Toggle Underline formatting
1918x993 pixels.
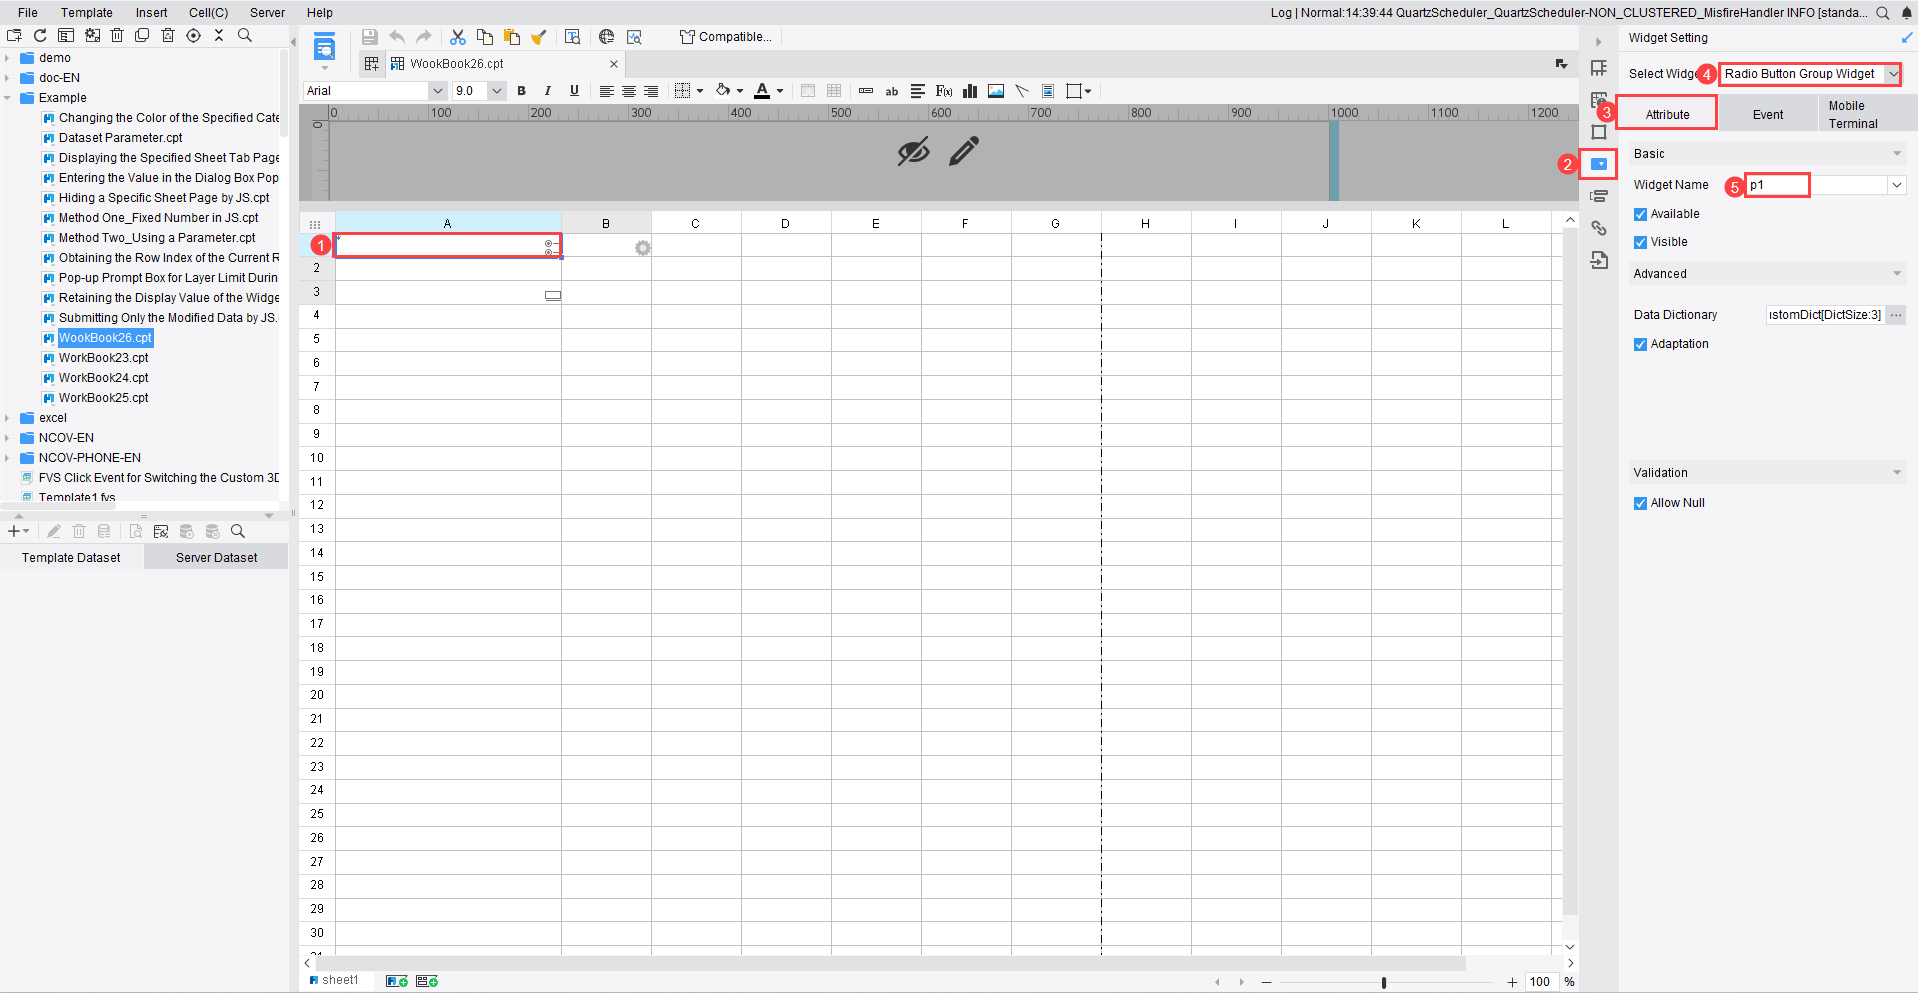(574, 91)
